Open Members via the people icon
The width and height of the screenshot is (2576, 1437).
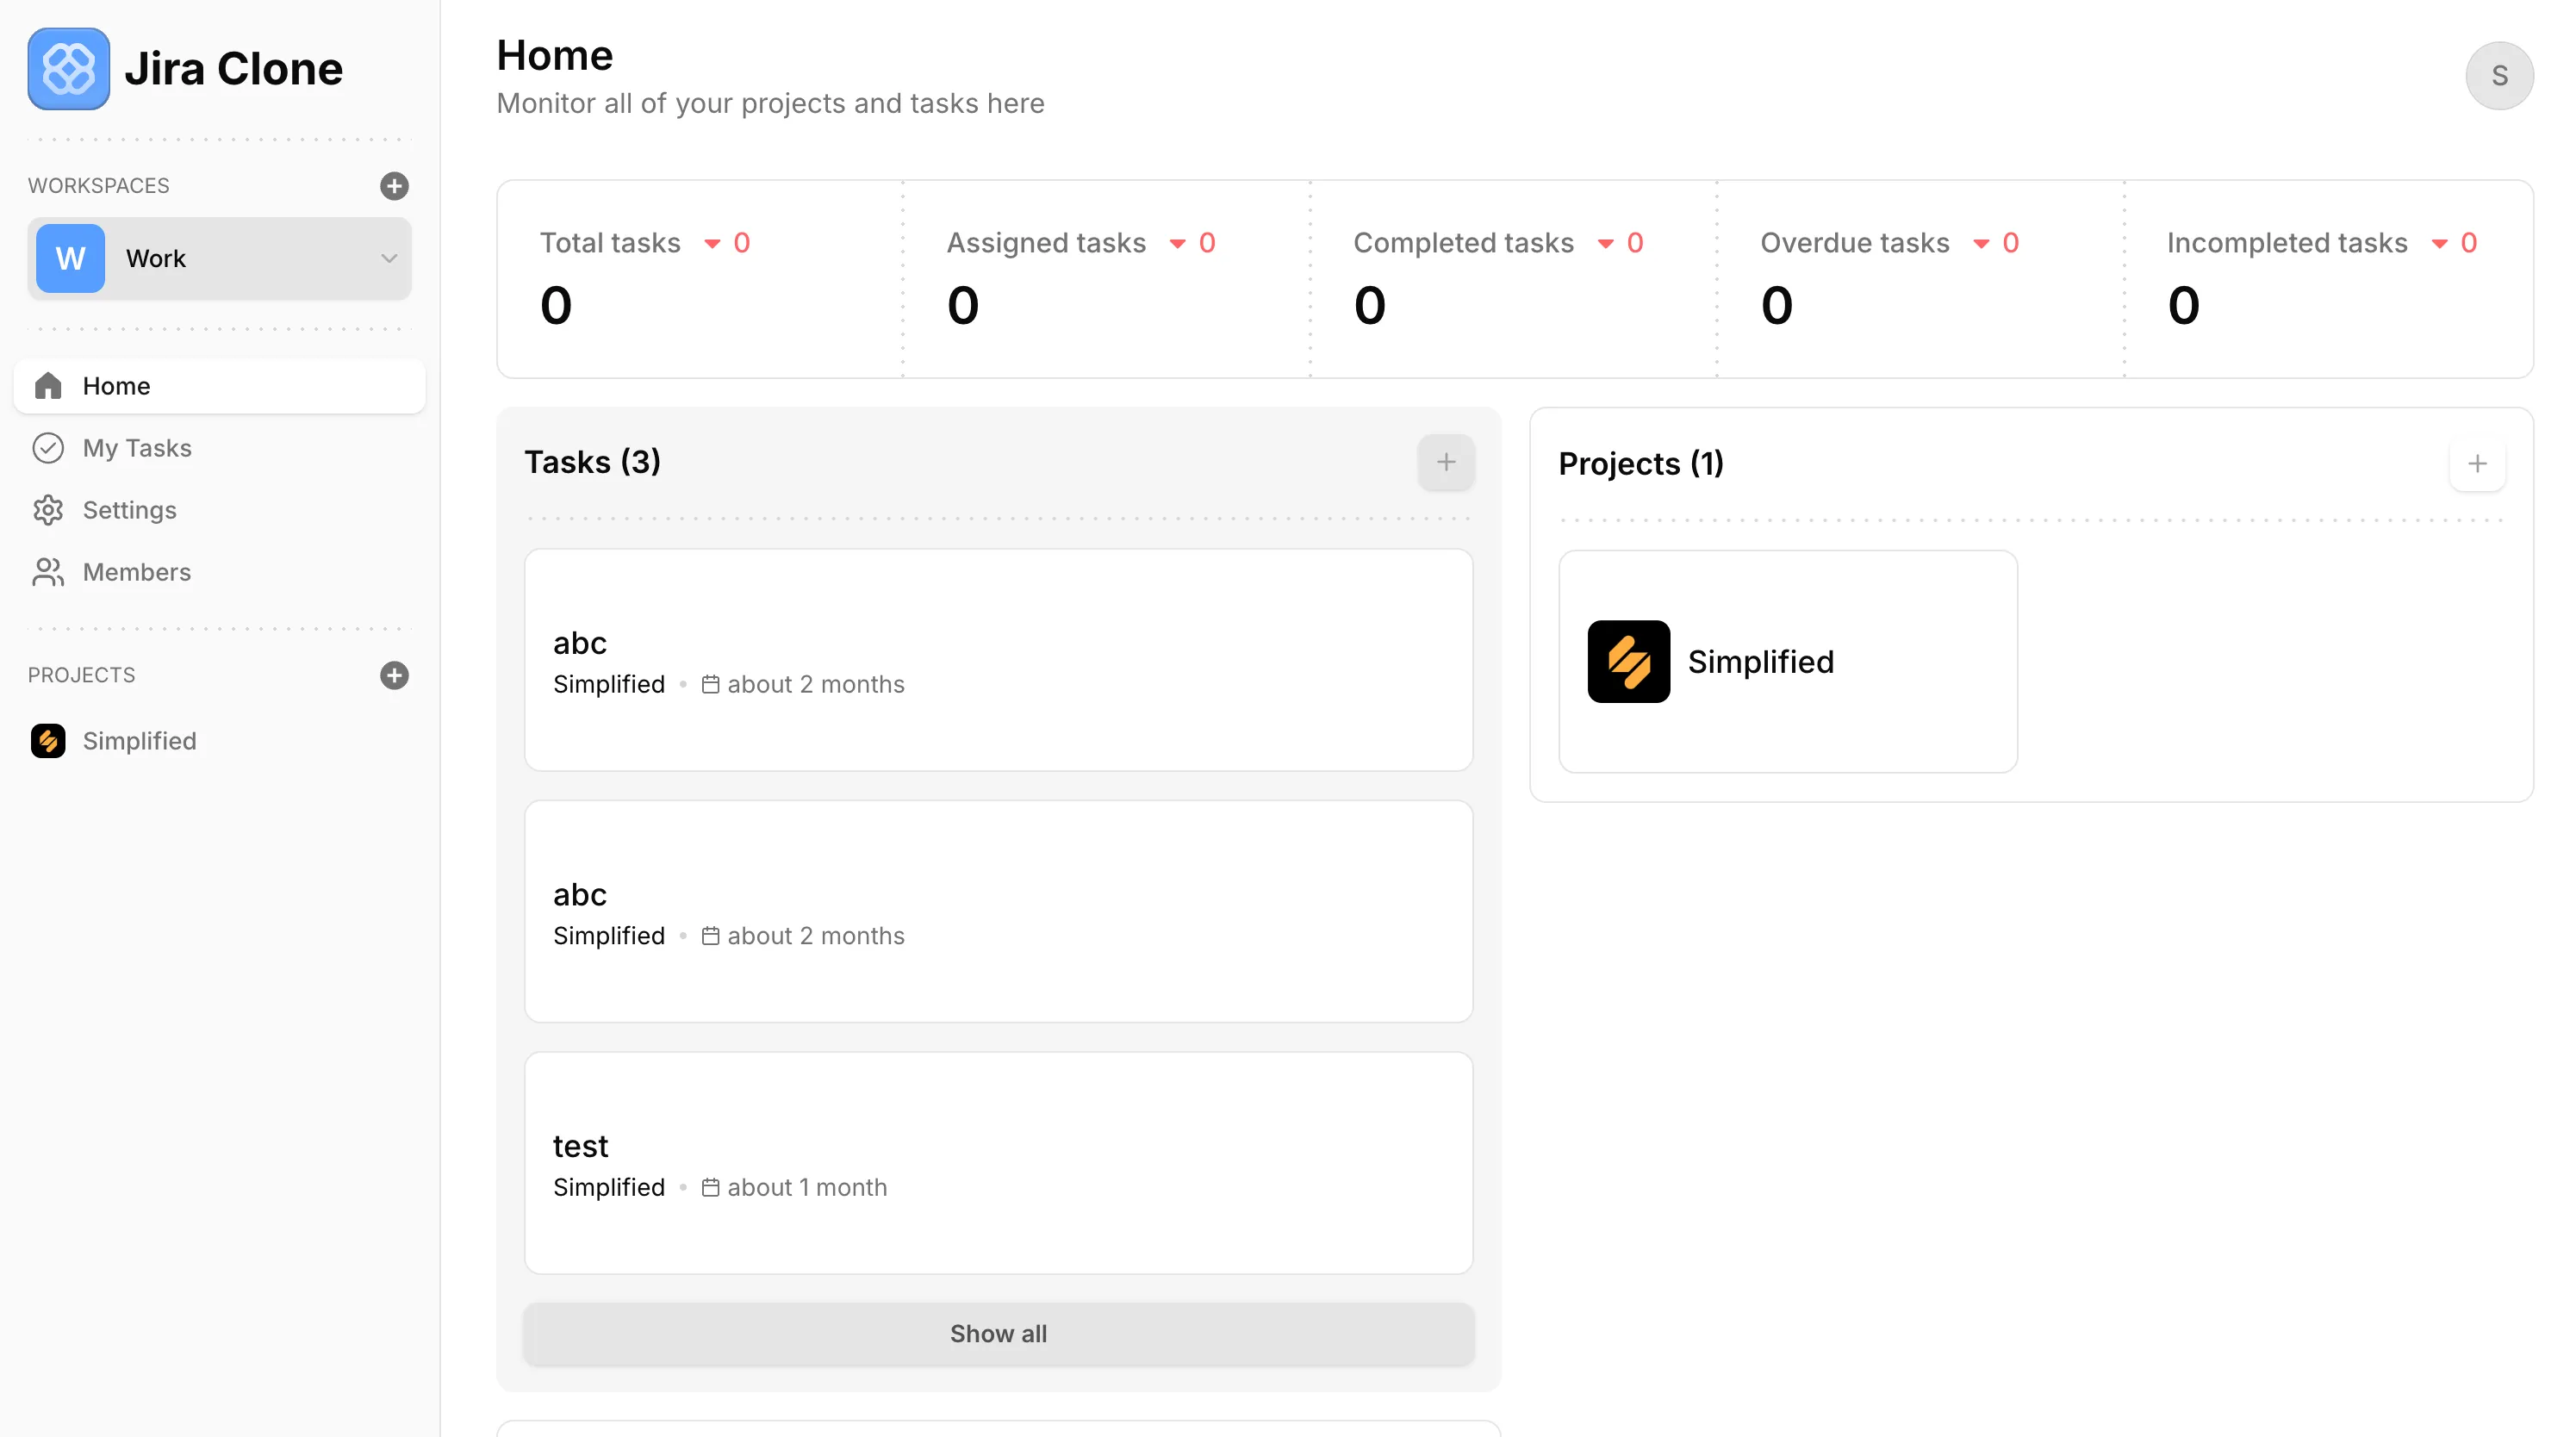click(x=48, y=572)
